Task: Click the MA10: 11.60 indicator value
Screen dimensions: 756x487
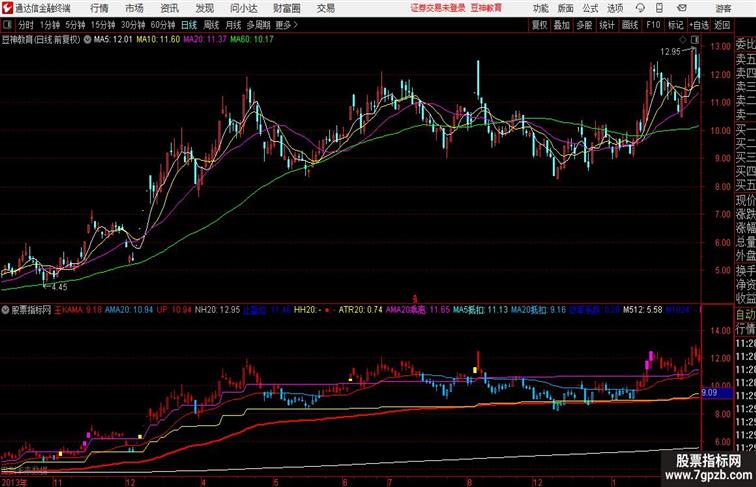Action: point(158,40)
